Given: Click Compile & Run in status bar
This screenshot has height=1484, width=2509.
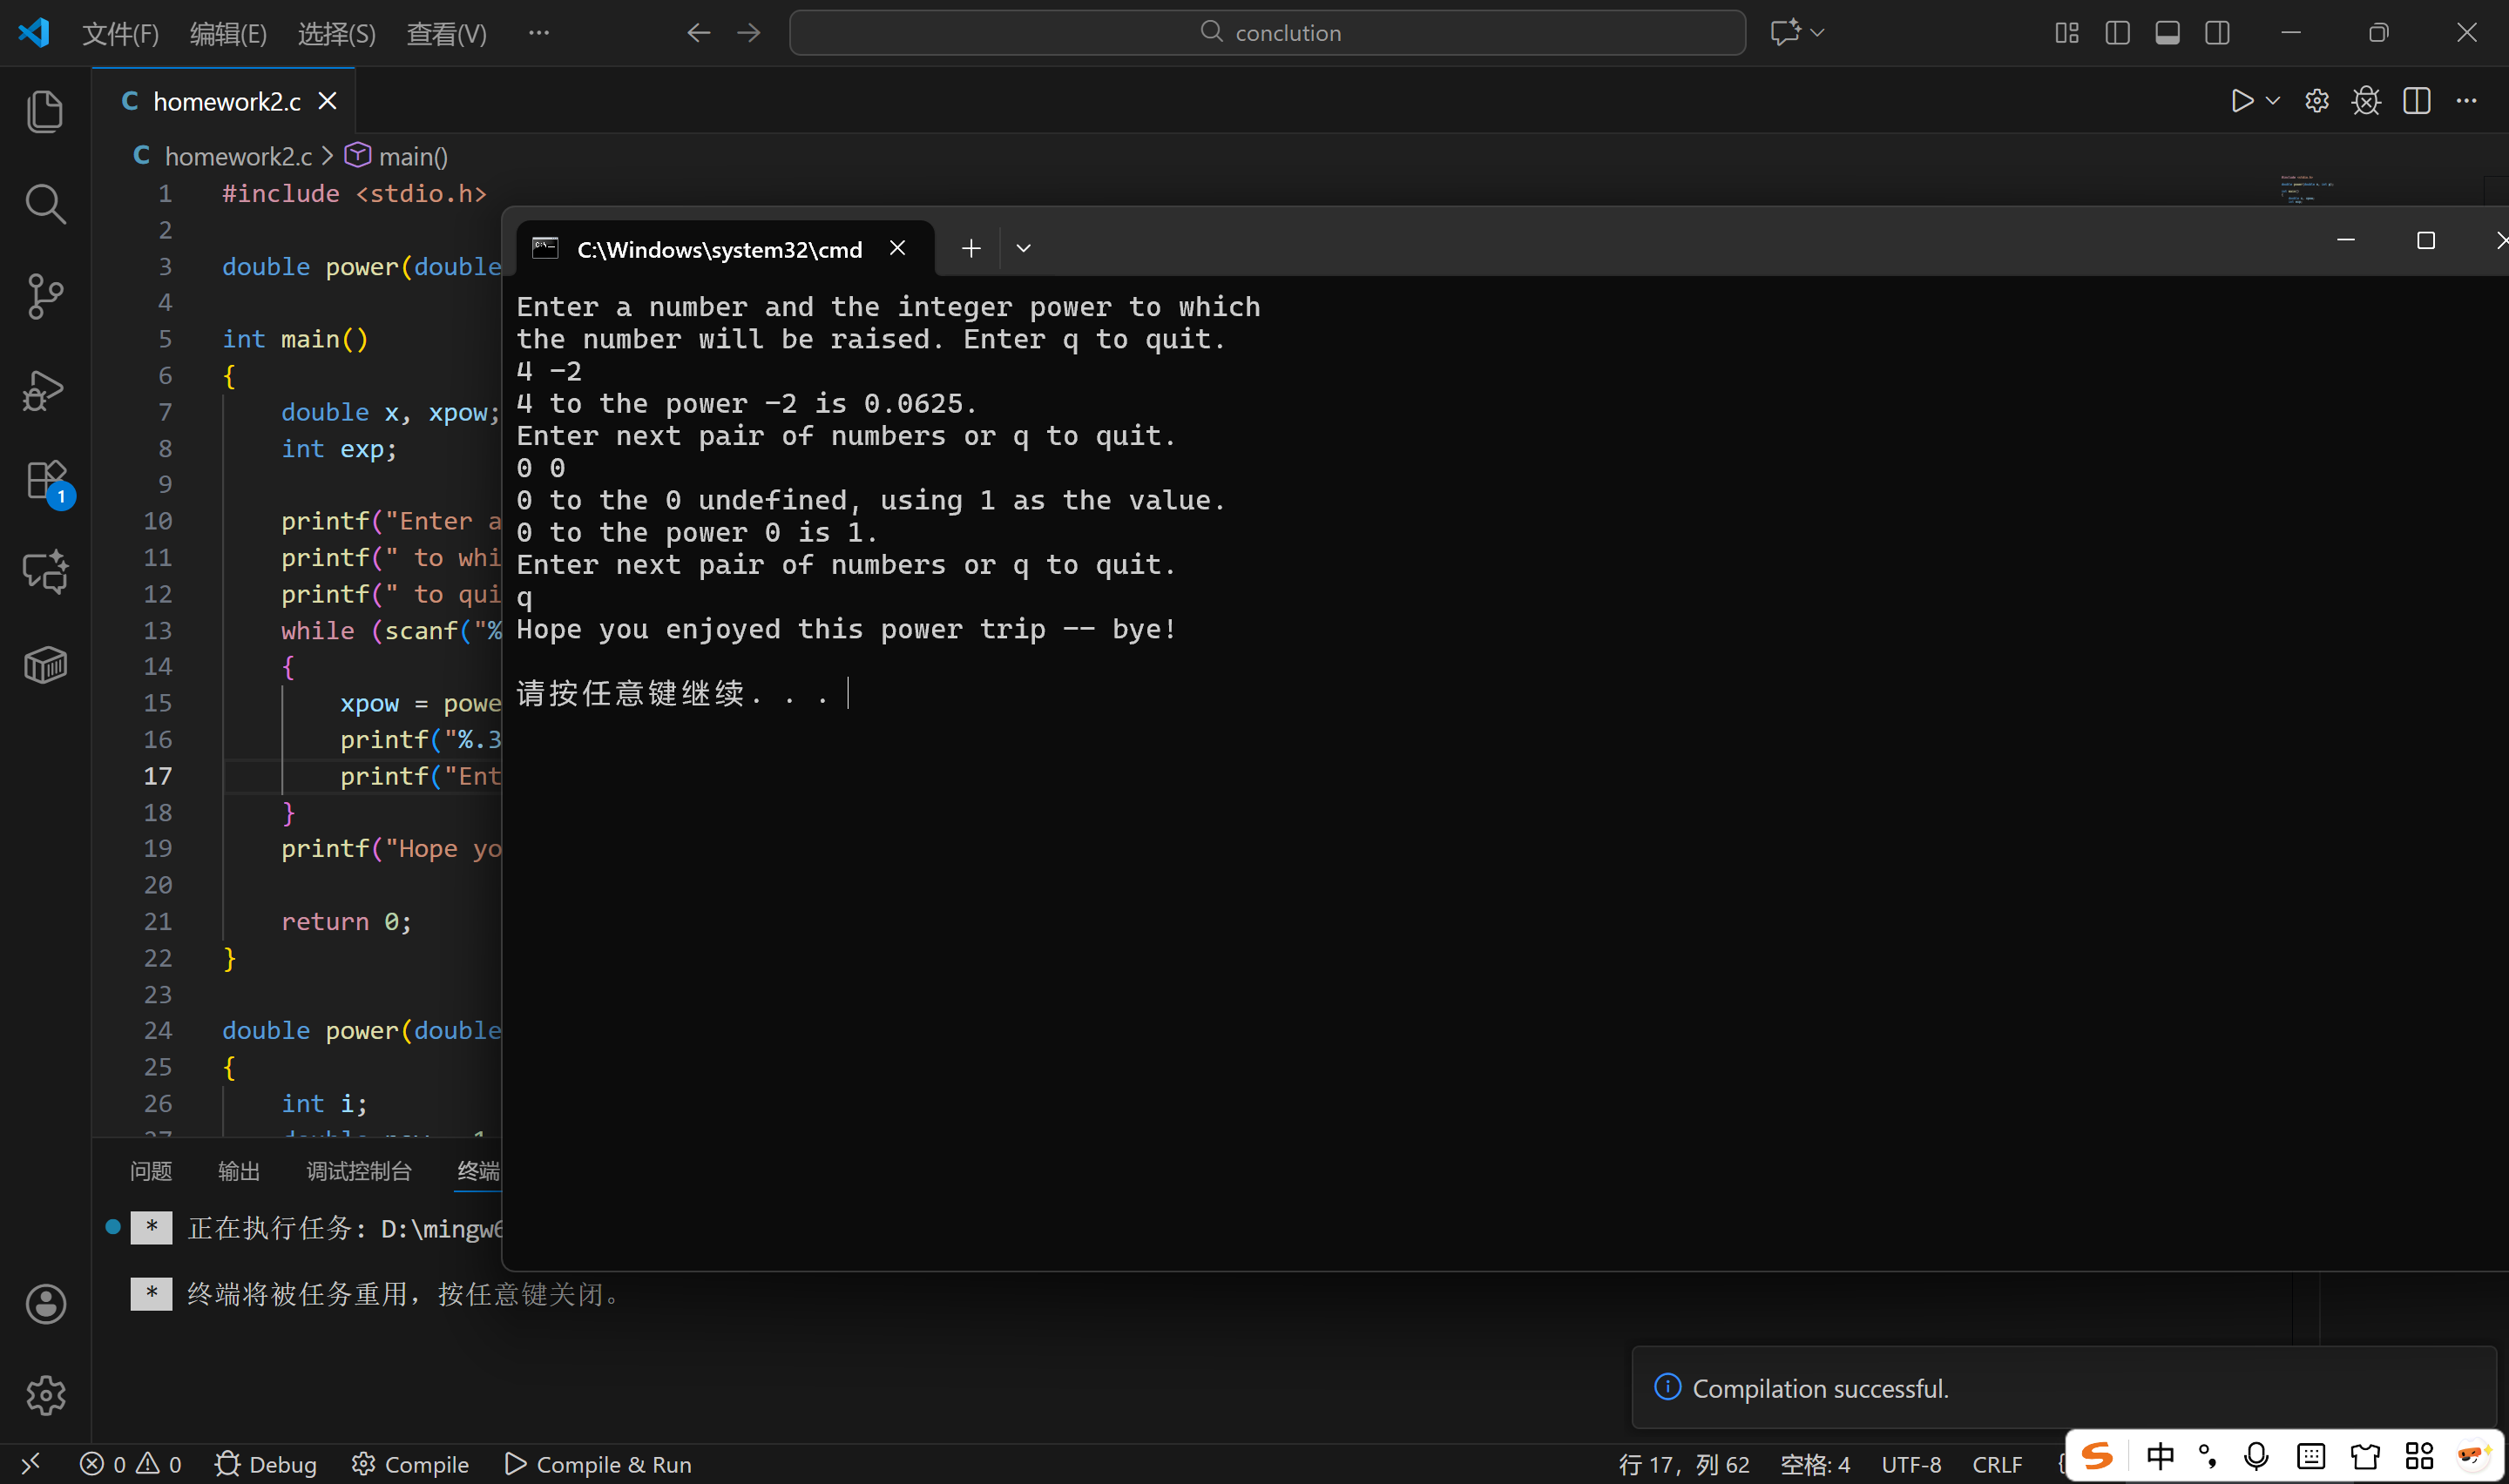Looking at the screenshot, I should coord(598,1464).
